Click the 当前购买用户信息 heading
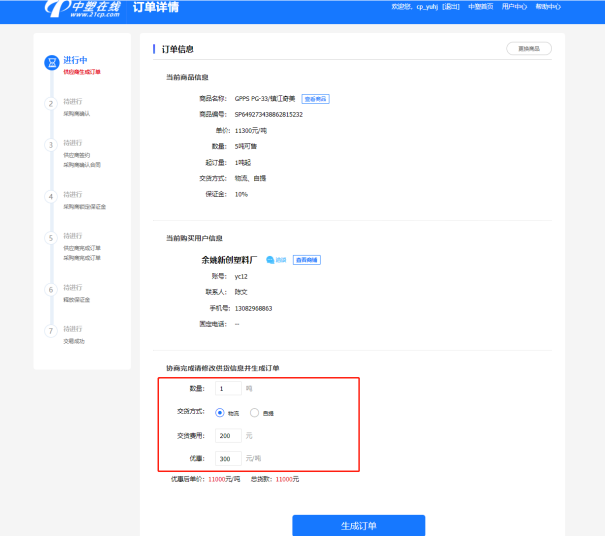605x536 pixels. click(x=194, y=238)
